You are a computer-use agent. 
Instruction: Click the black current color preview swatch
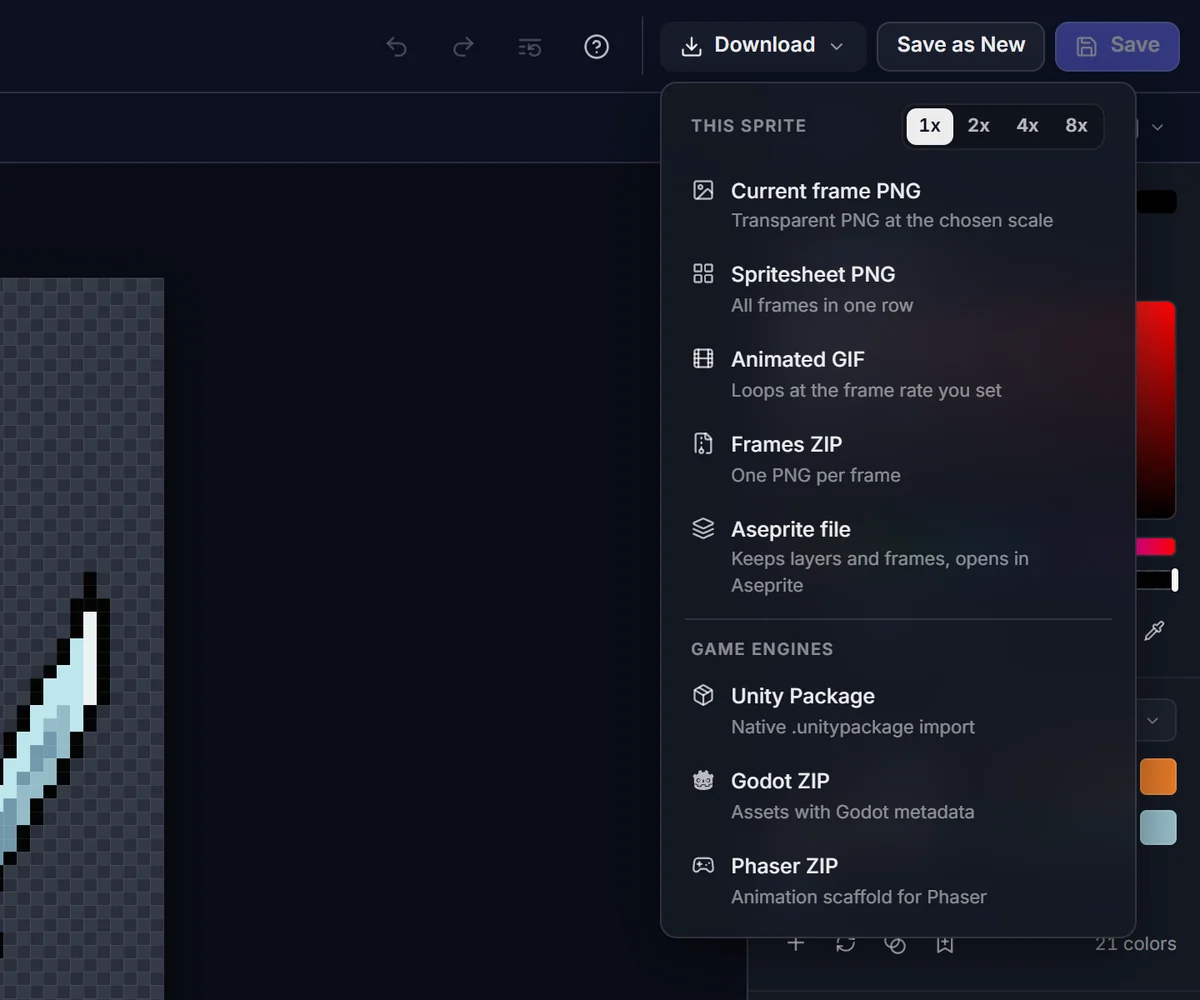coord(1157,202)
